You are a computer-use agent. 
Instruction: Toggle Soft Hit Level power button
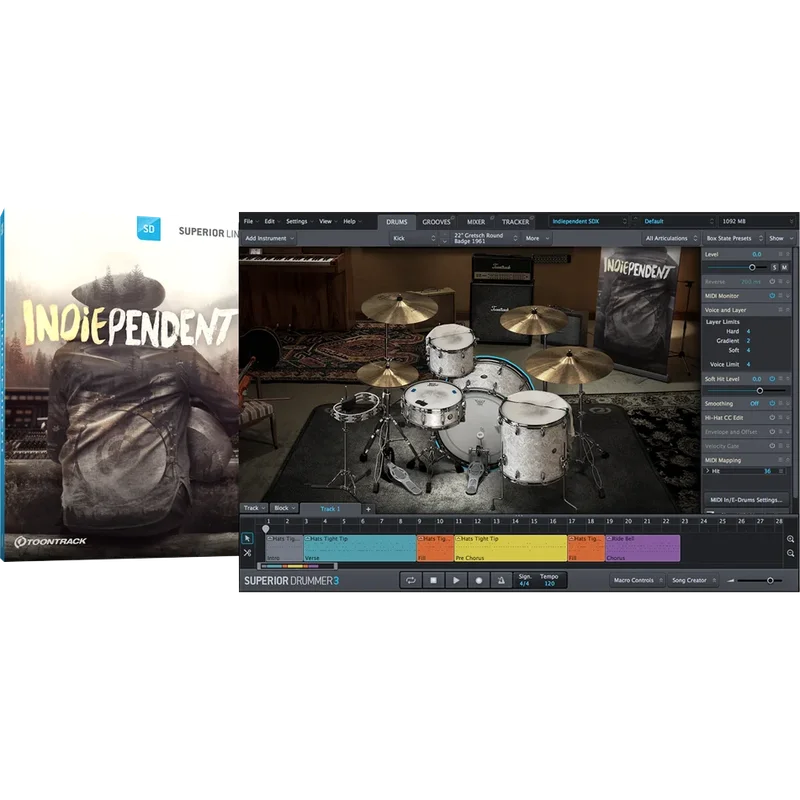click(x=772, y=379)
